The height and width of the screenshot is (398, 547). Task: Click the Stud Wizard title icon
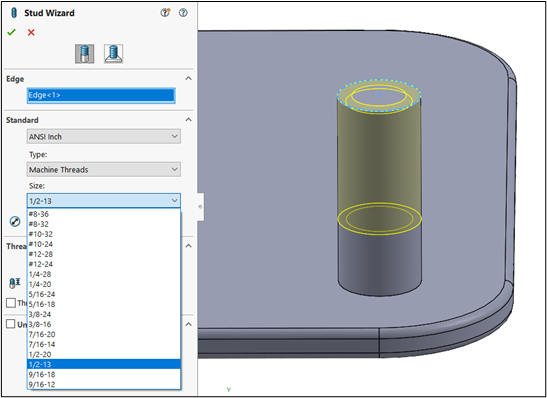14,13
